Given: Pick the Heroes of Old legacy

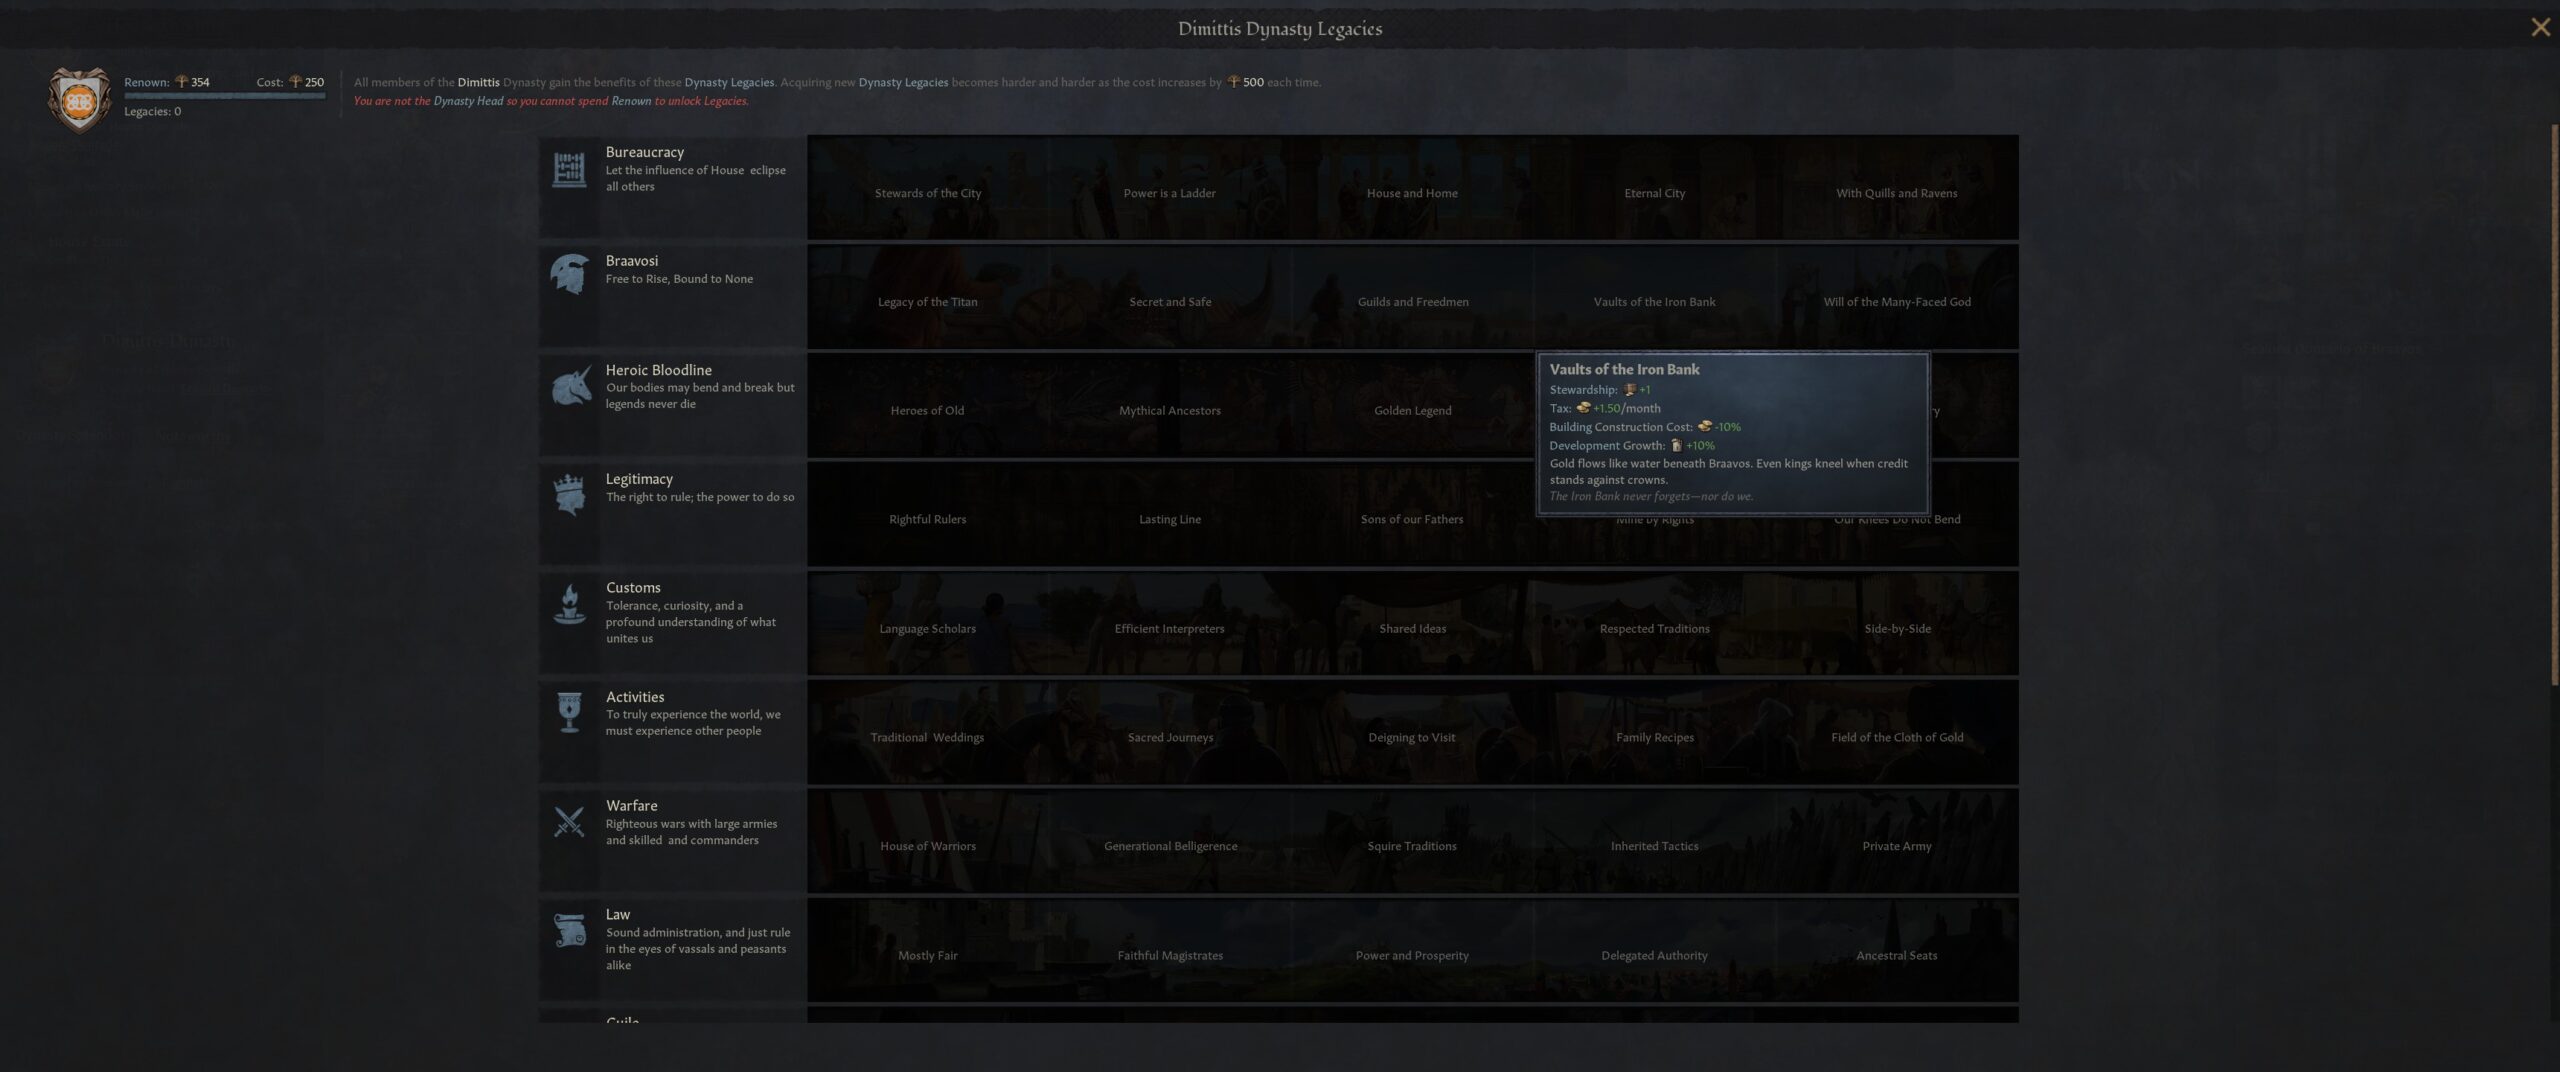Looking at the screenshot, I should (x=927, y=410).
